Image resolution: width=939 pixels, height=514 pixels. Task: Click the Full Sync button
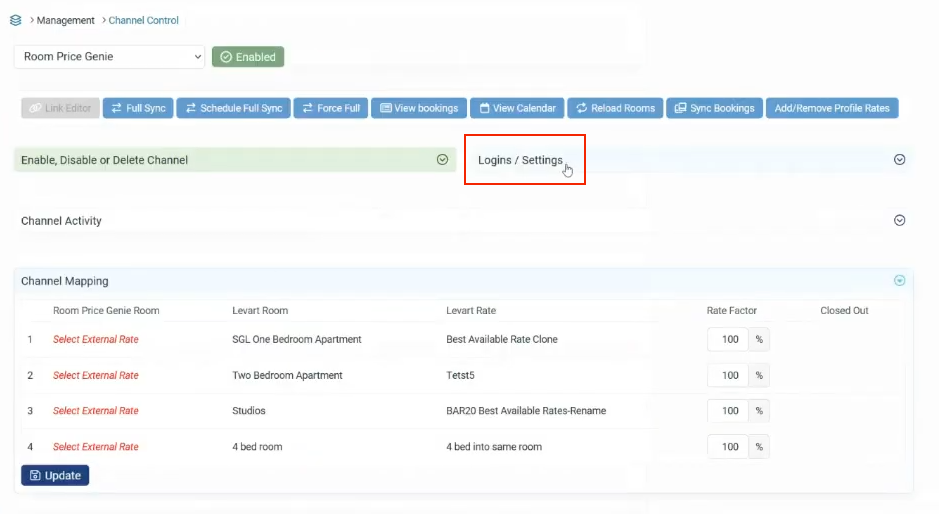pos(138,108)
